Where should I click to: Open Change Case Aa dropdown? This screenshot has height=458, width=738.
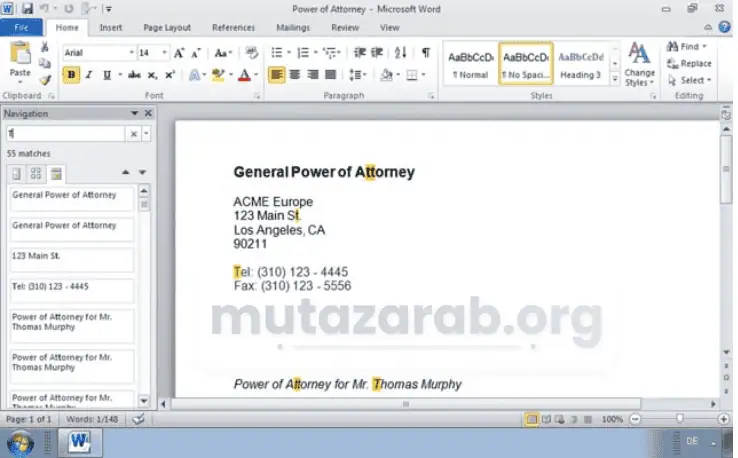(x=223, y=53)
